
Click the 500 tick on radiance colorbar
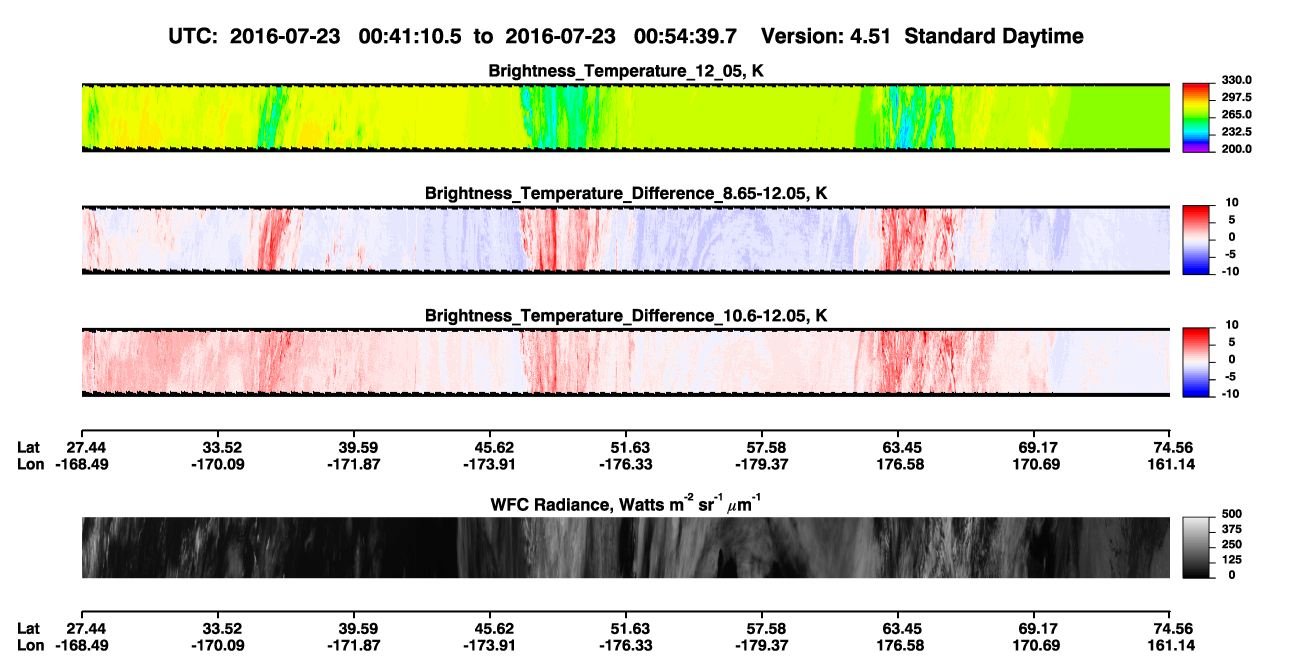(1231, 514)
